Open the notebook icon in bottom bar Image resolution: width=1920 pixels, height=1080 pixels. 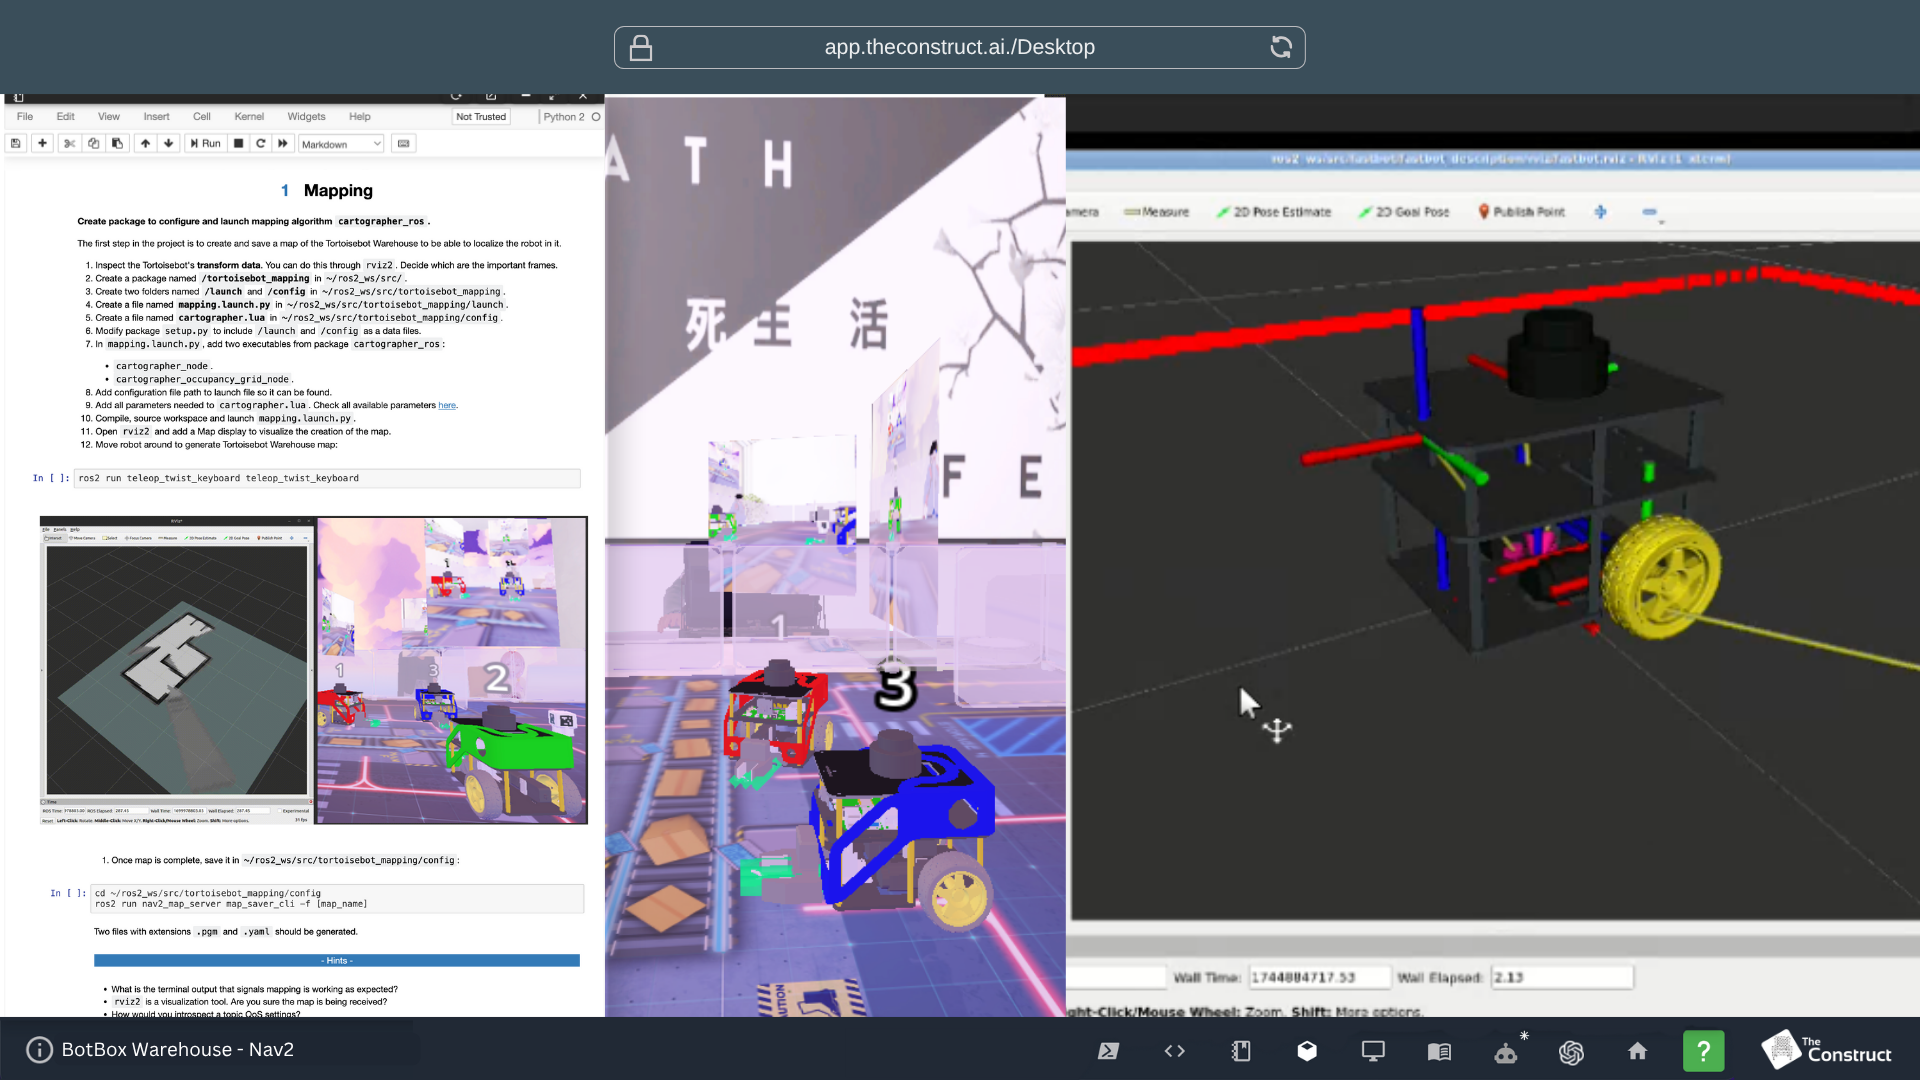pyautogui.click(x=1241, y=1051)
